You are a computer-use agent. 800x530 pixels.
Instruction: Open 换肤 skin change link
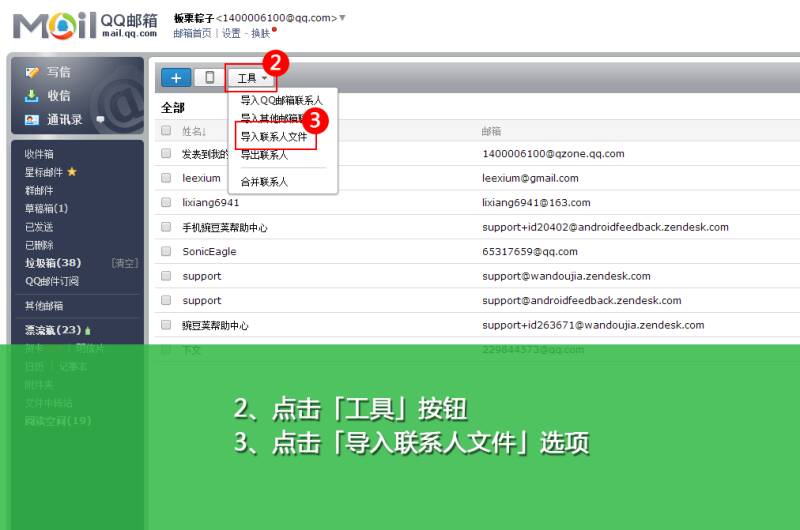point(260,33)
